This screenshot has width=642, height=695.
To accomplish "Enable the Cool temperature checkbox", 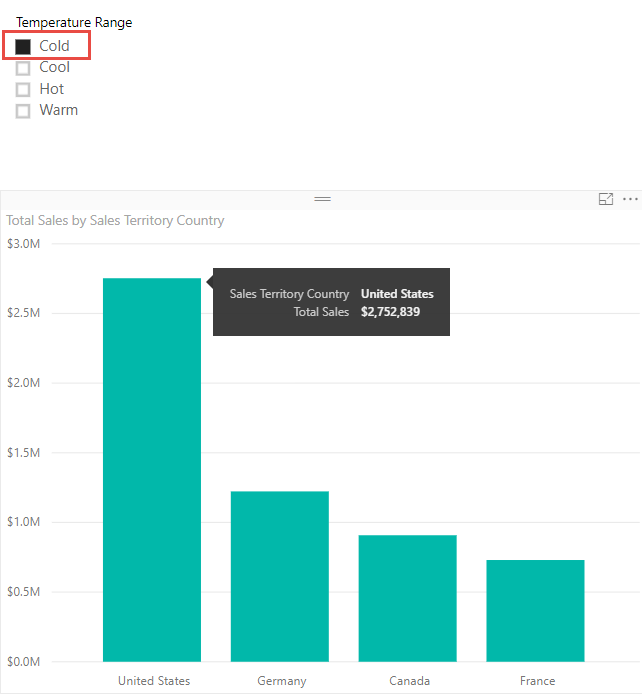I will pos(23,68).
